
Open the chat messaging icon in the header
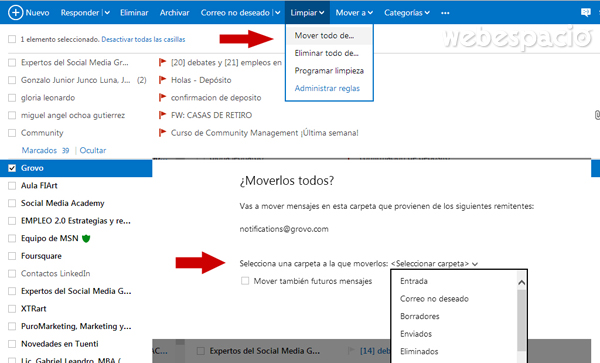(x=585, y=12)
